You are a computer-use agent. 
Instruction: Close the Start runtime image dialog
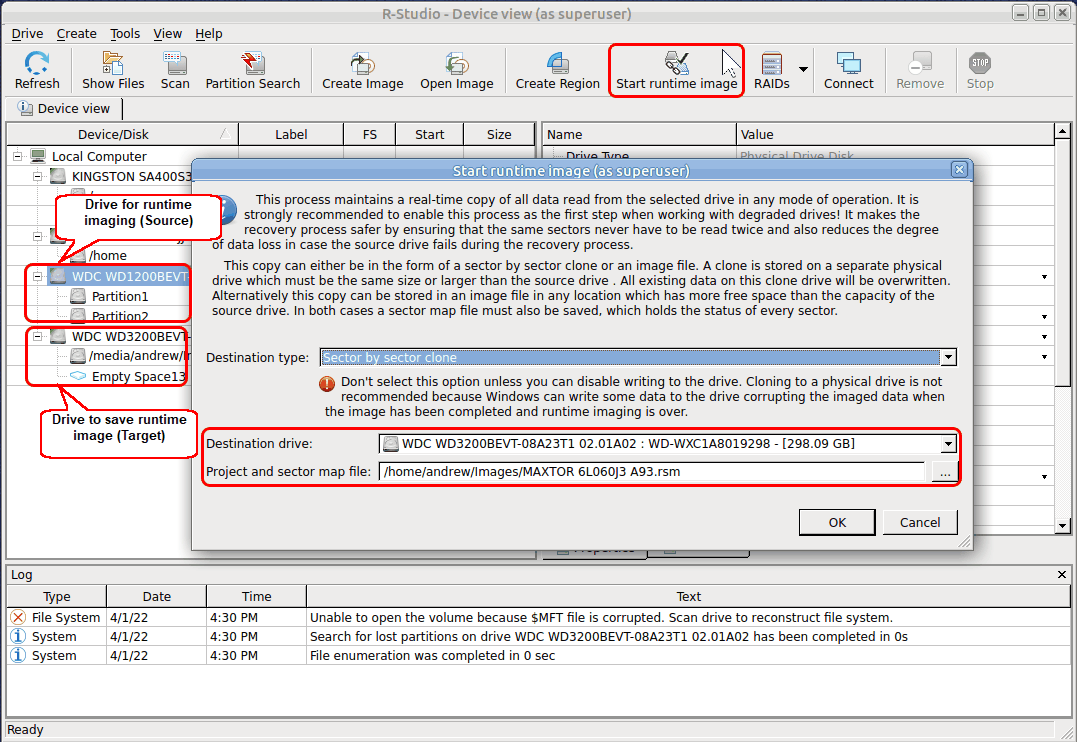coord(960,170)
